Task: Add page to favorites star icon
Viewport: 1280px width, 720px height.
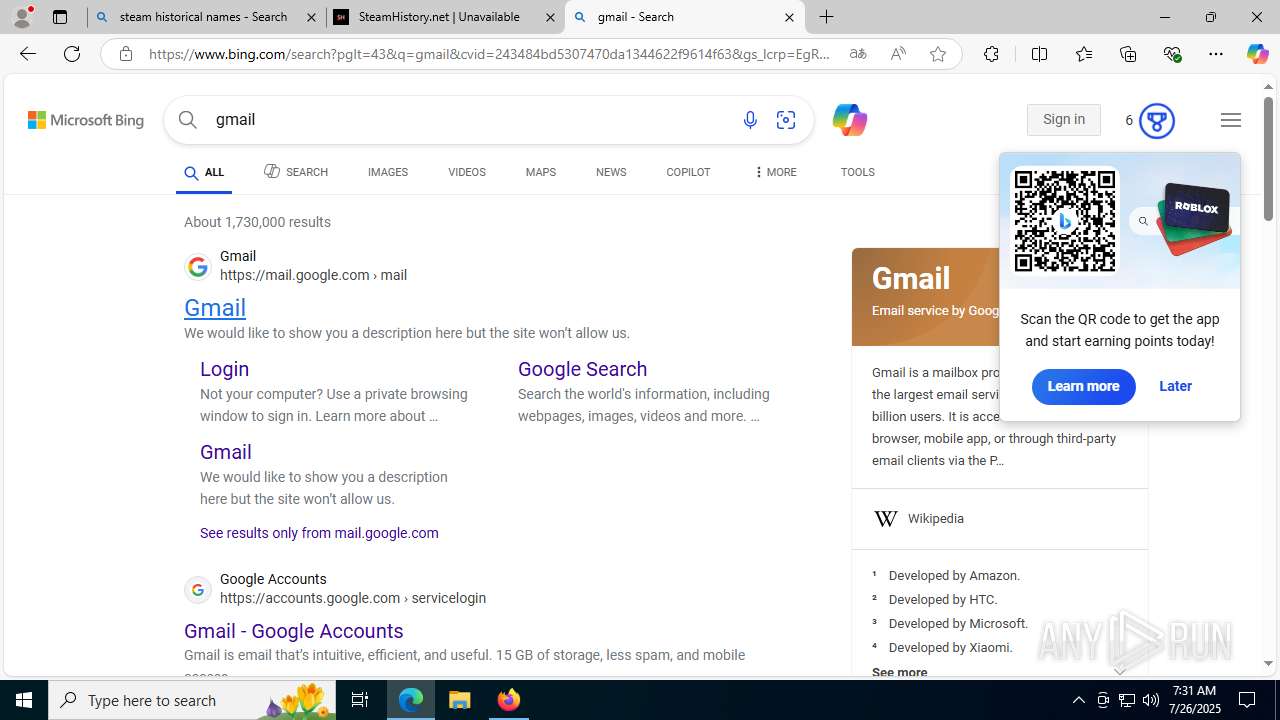Action: (x=938, y=54)
